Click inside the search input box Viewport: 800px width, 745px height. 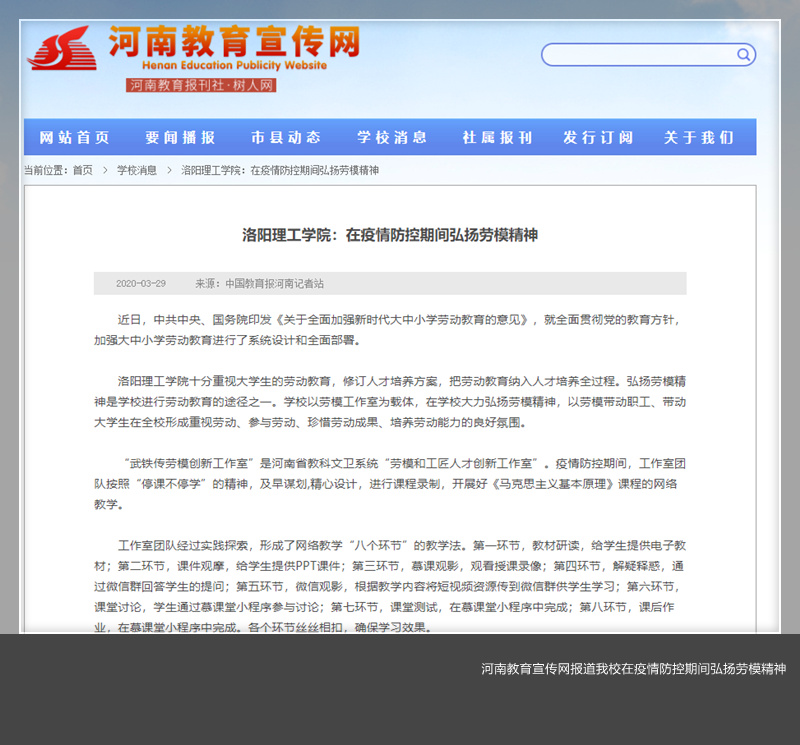[x=638, y=55]
